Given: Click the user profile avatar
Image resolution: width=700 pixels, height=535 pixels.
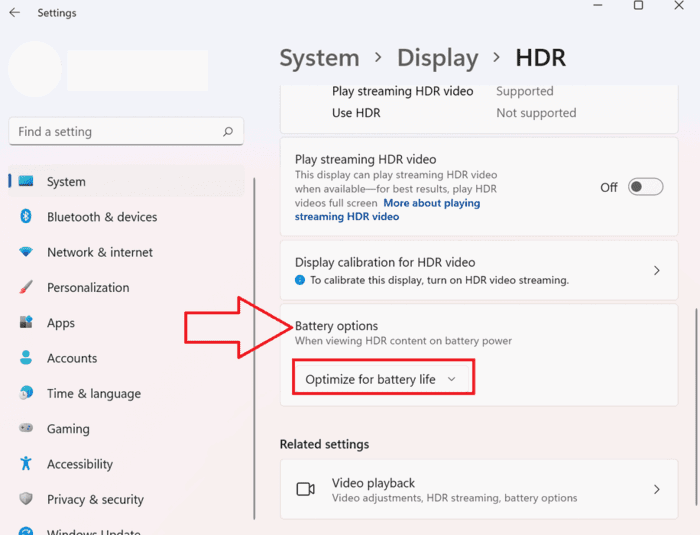Looking at the screenshot, I should click(x=35, y=69).
